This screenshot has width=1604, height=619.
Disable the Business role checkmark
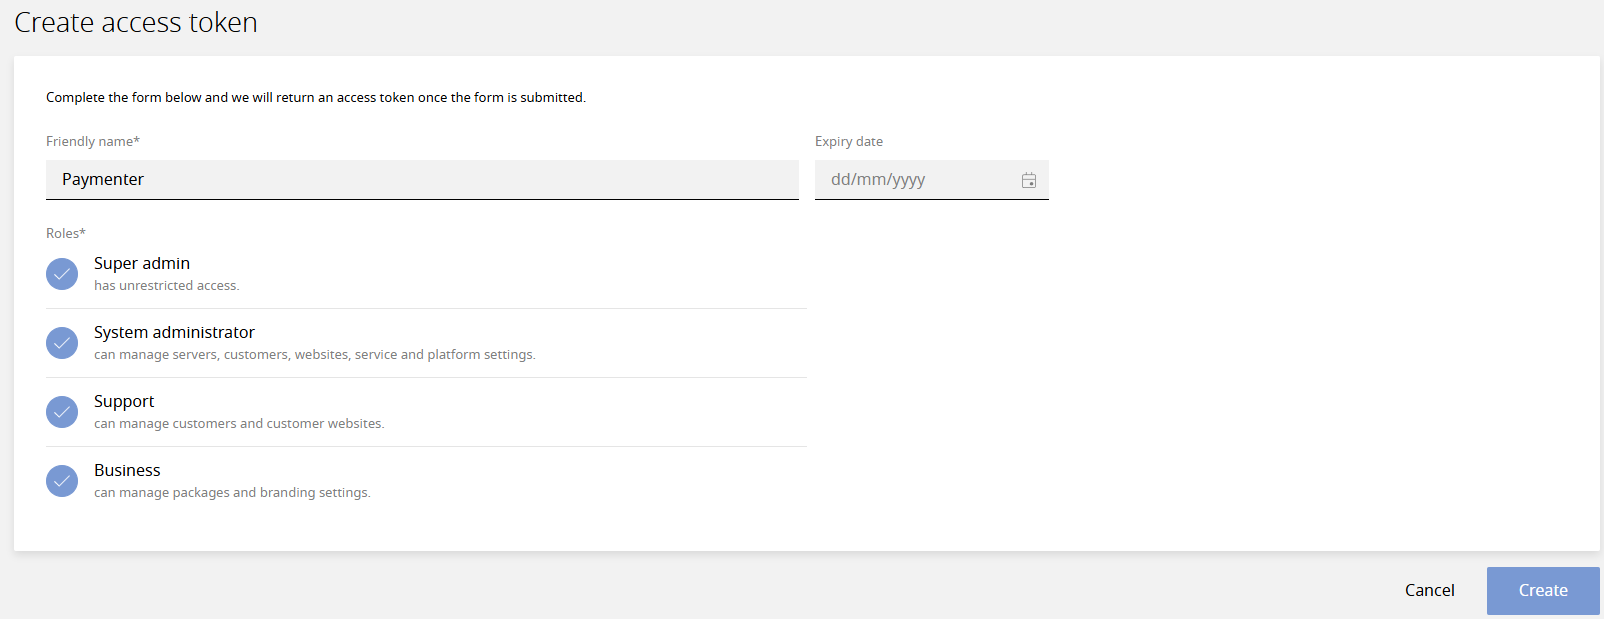click(x=62, y=481)
